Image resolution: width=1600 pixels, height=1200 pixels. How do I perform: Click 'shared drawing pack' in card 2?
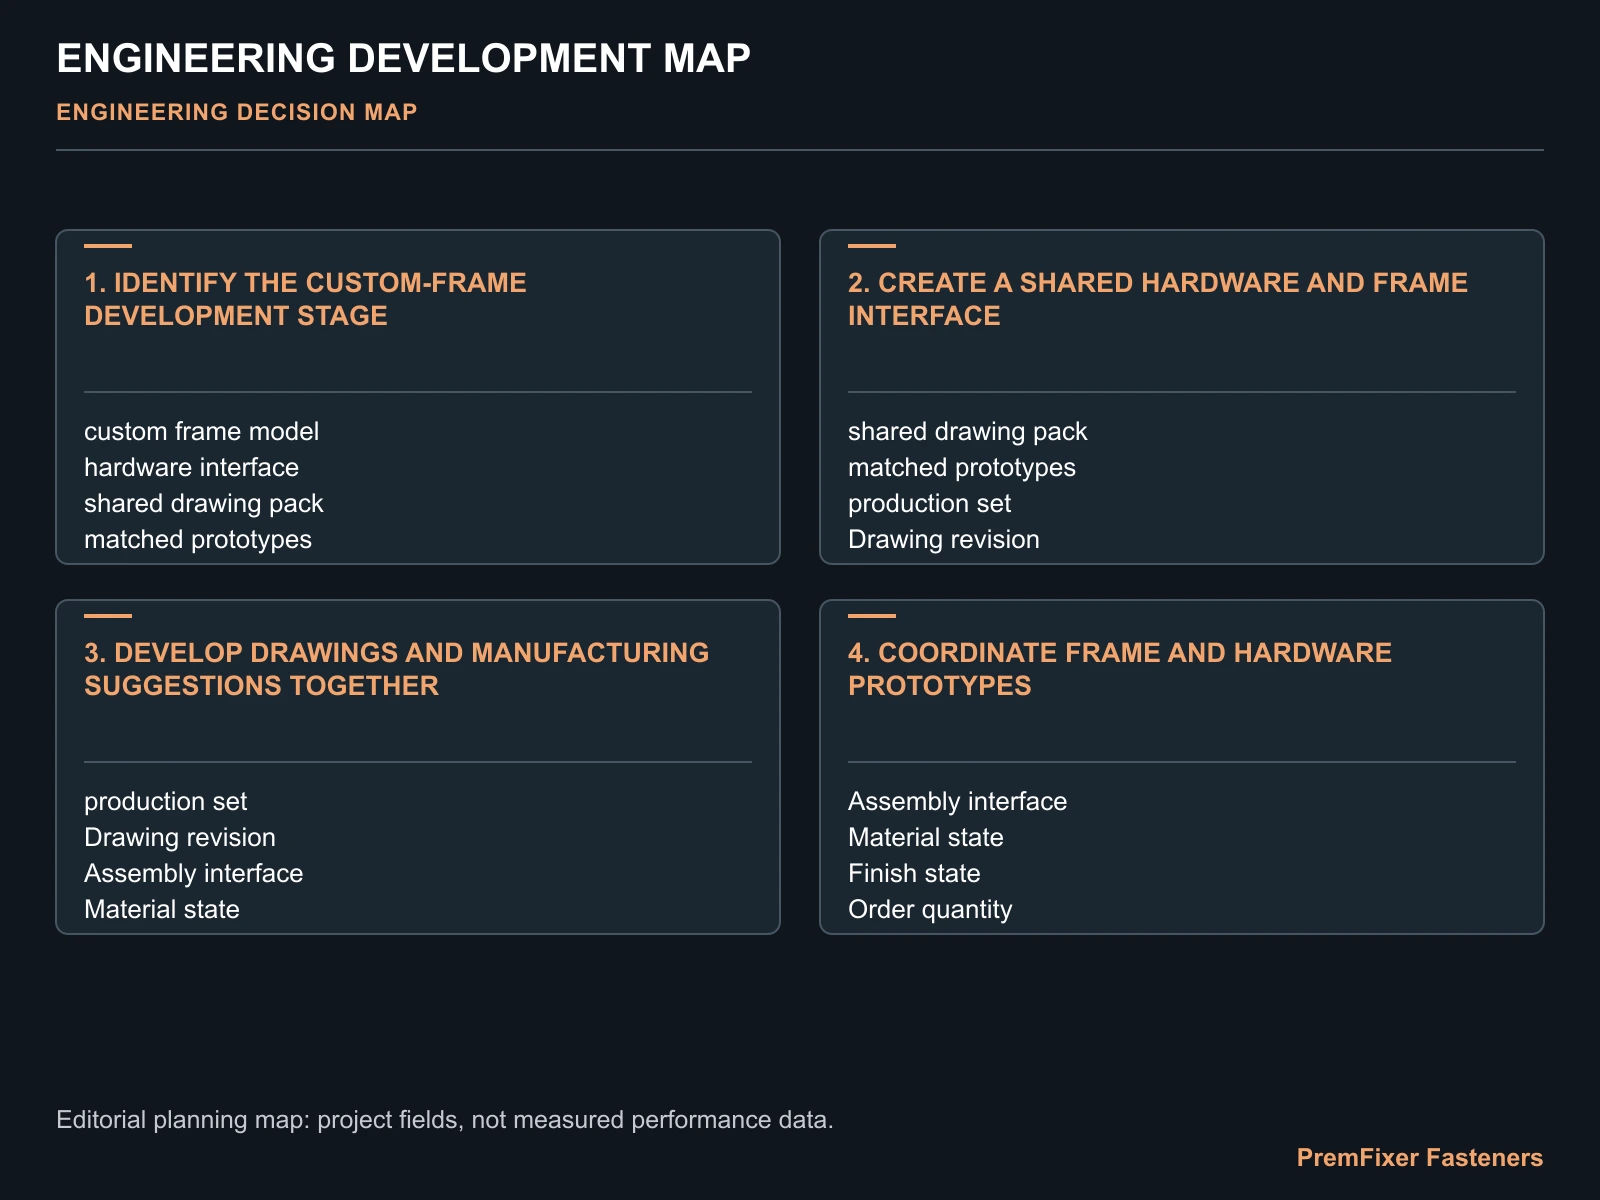point(968,431)
